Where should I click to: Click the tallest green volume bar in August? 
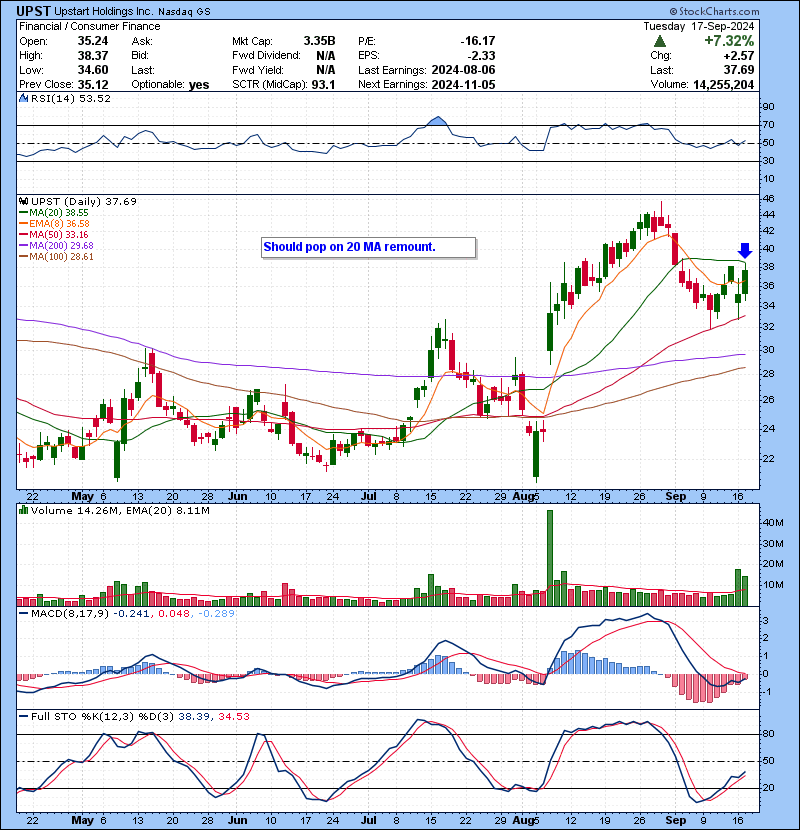pyautogui.click(x=550, y=557)
